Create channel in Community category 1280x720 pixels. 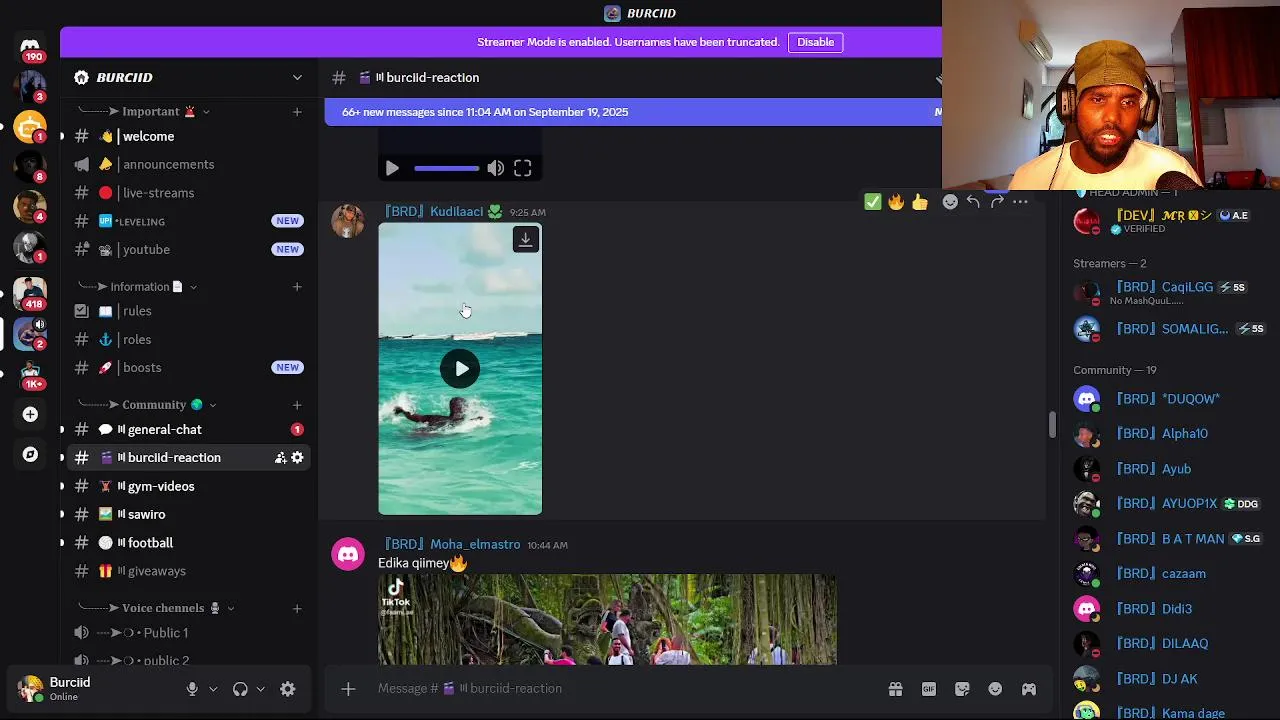[297, 404]
